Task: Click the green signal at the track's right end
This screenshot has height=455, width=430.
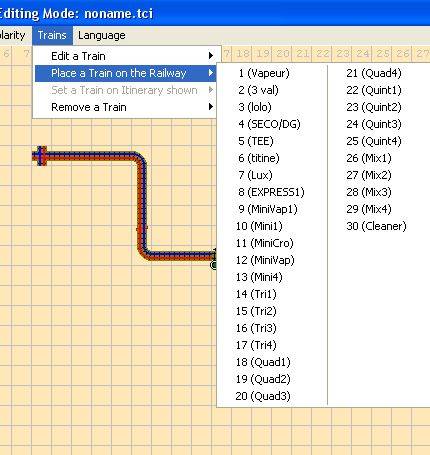Action: click(x=214, y=265)
